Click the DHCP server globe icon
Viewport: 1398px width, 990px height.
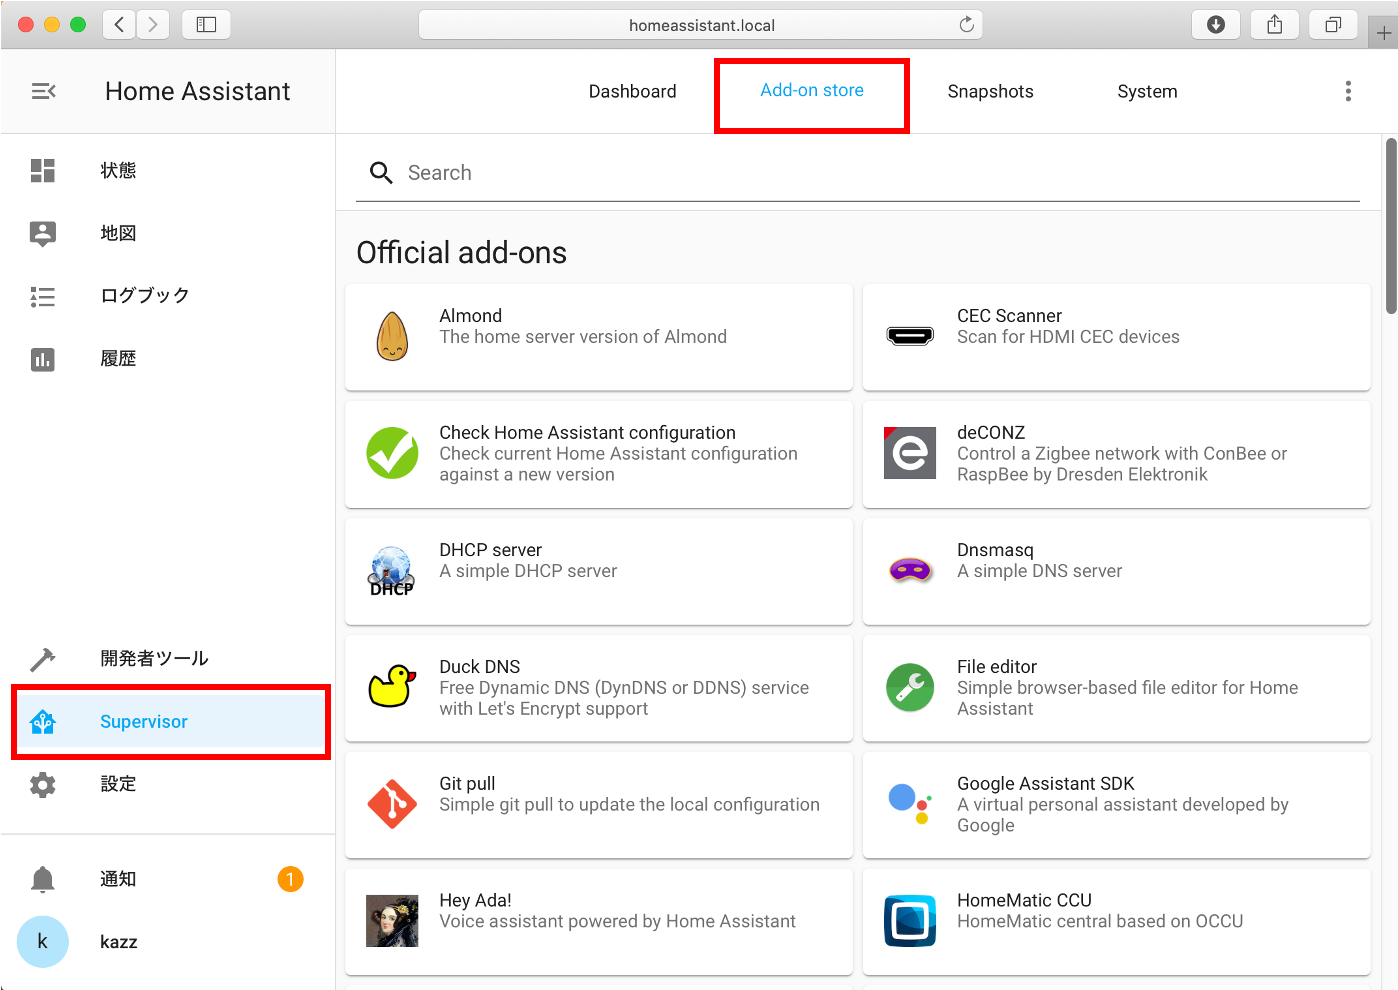tap(392, 571)
